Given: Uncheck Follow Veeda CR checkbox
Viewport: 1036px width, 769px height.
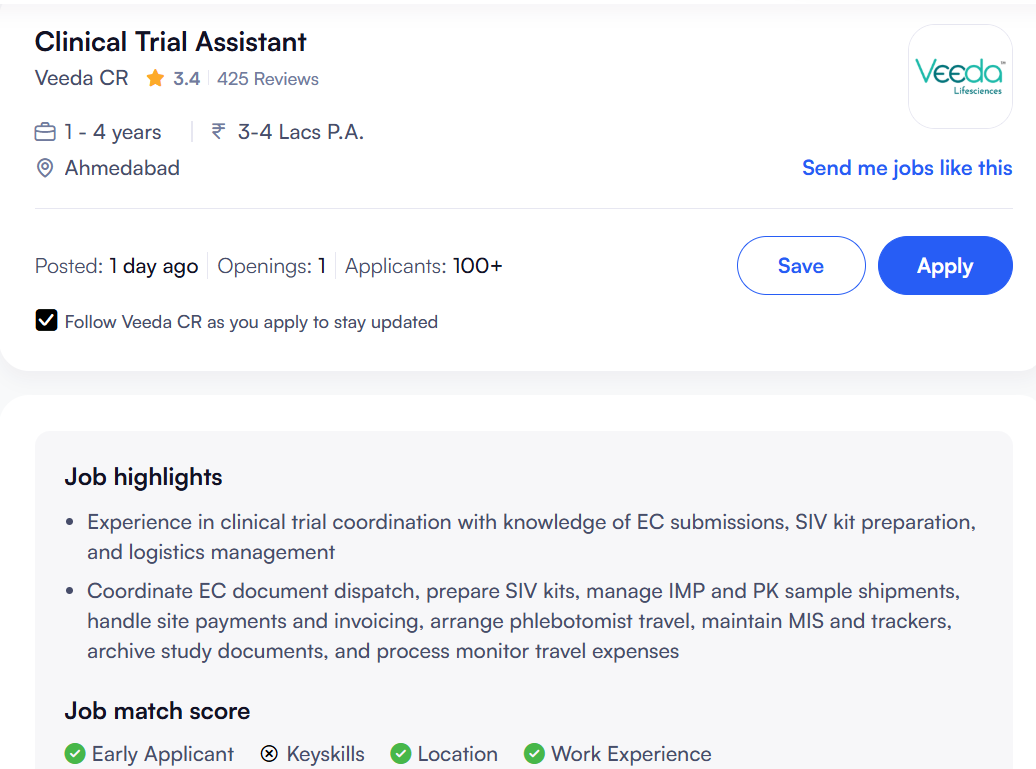Looking at the screenshot, I should pyautogui.click(x=46, y=320).
